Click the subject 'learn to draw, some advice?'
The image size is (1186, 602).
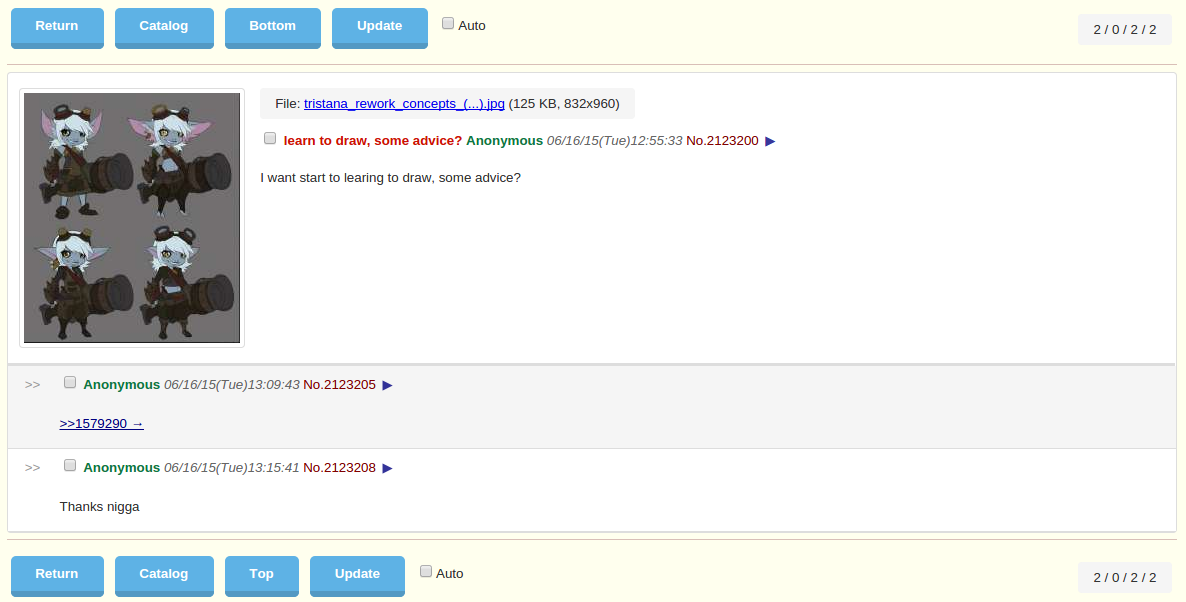(x=373, y=141)
